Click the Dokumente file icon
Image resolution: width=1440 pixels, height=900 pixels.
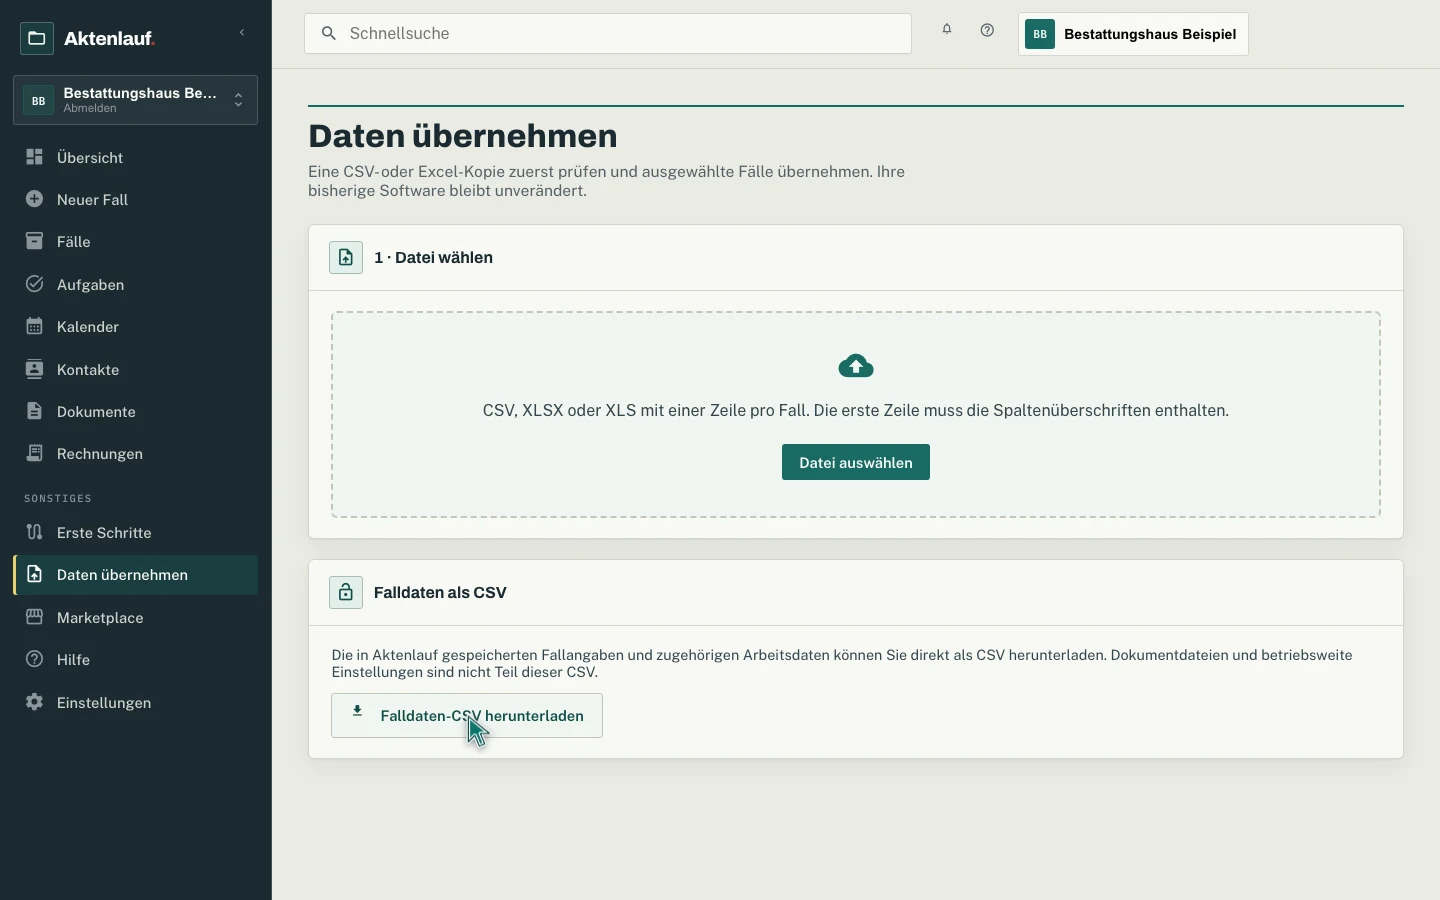34,411
